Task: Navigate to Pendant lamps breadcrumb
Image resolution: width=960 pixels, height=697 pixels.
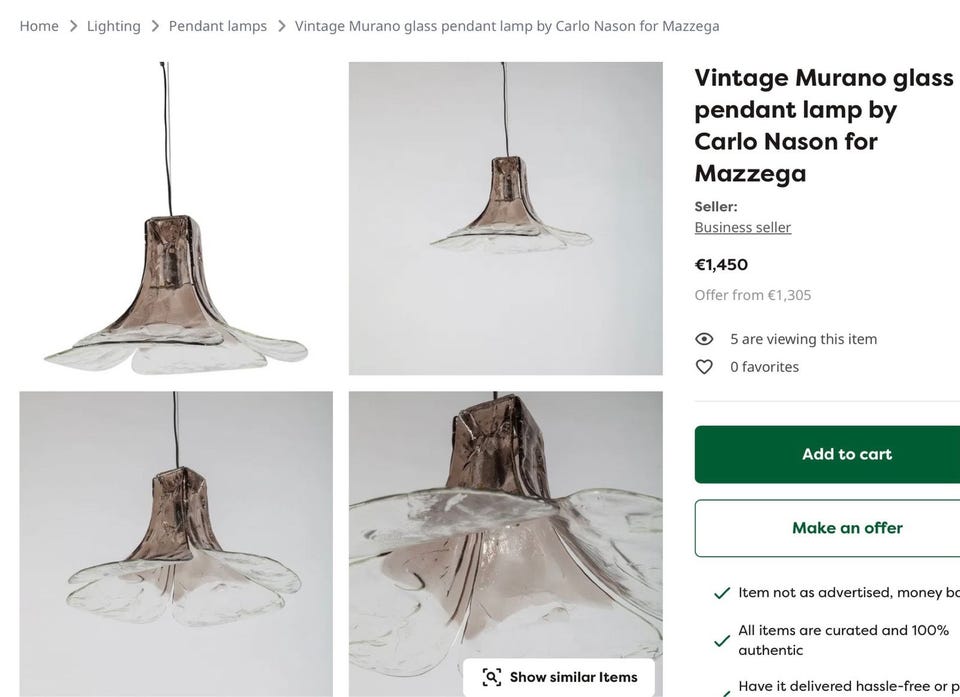Action: [x=218, y=26]
